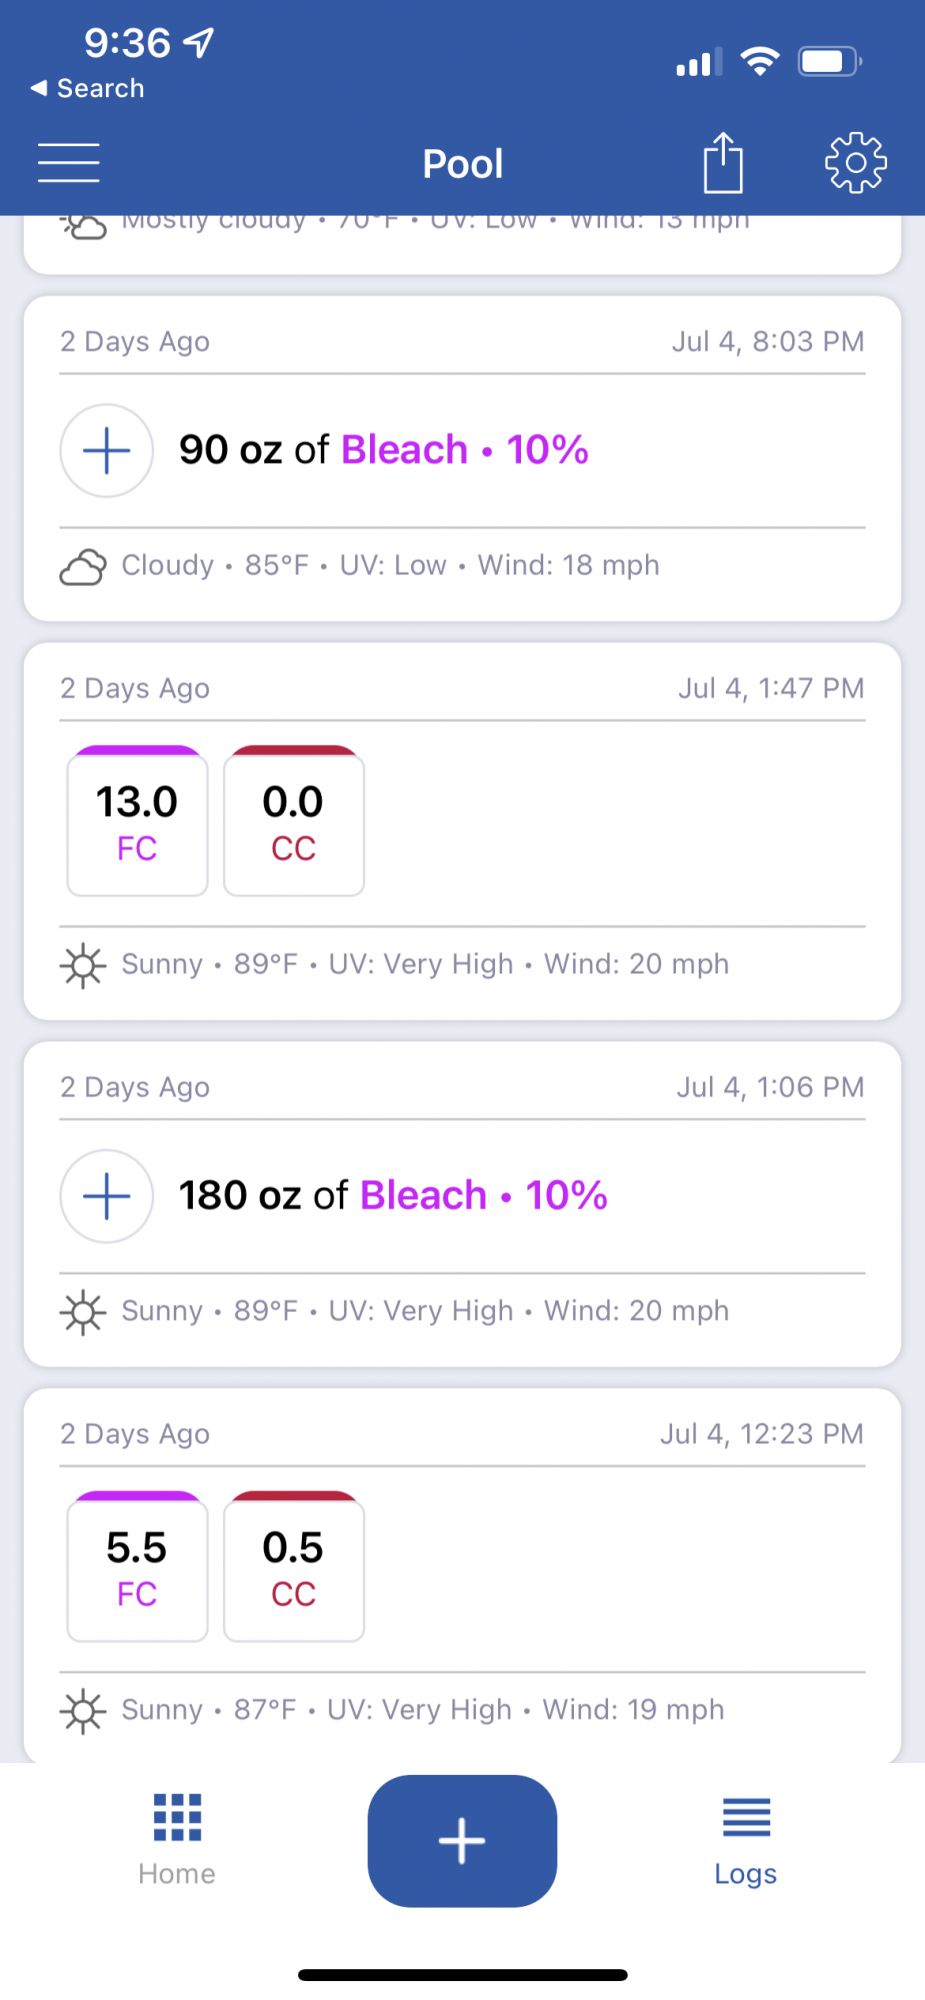Viewport: 925px width, 2000px height.
Task: Tap plus circle beside 90 oz Bleach
Action: (107, 451)
